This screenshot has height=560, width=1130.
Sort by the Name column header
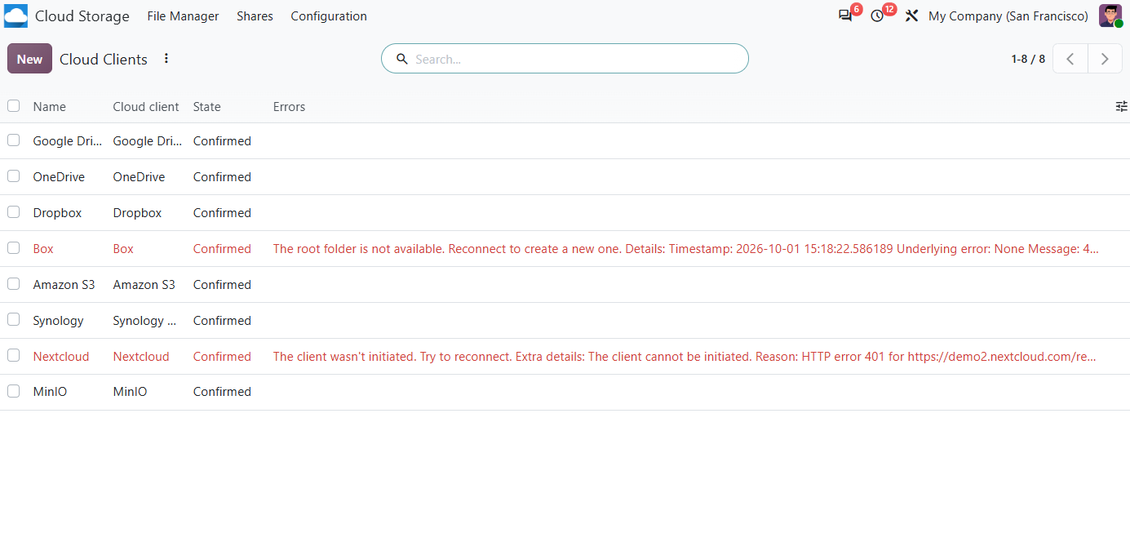[x=49, y=107]
